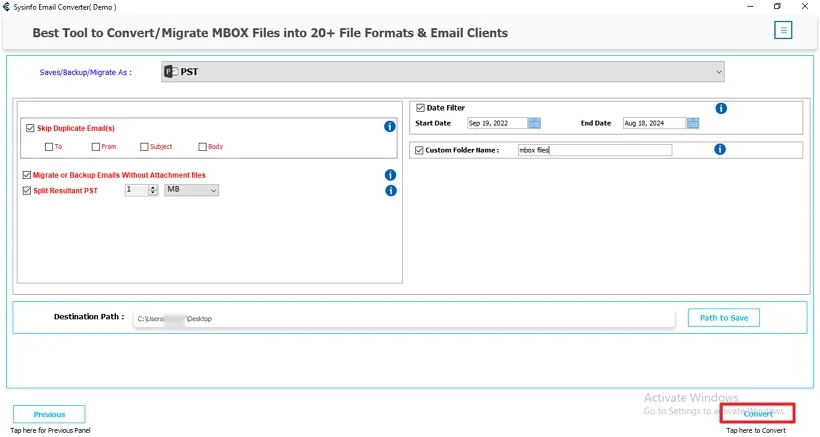The width and height of the screenshot is (820, 437).
Task: Click the Custom Folder Name text field
Action: tap(594, 150)
